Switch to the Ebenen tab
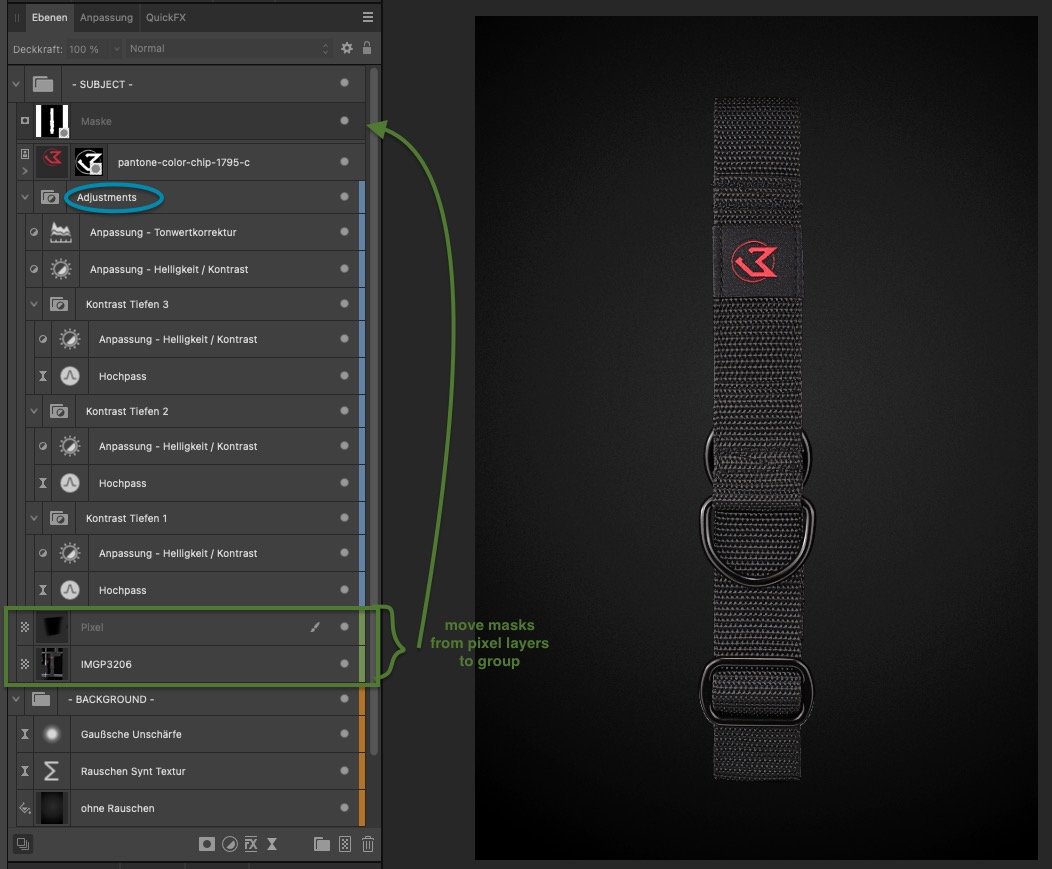The image size is (1052, 869). tap(50, 17)
